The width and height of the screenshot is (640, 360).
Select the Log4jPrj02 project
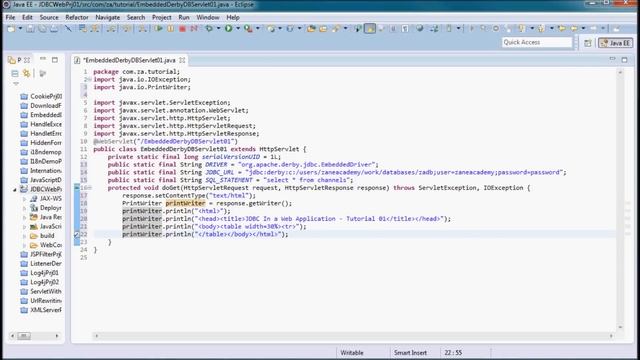click(40, 282)
